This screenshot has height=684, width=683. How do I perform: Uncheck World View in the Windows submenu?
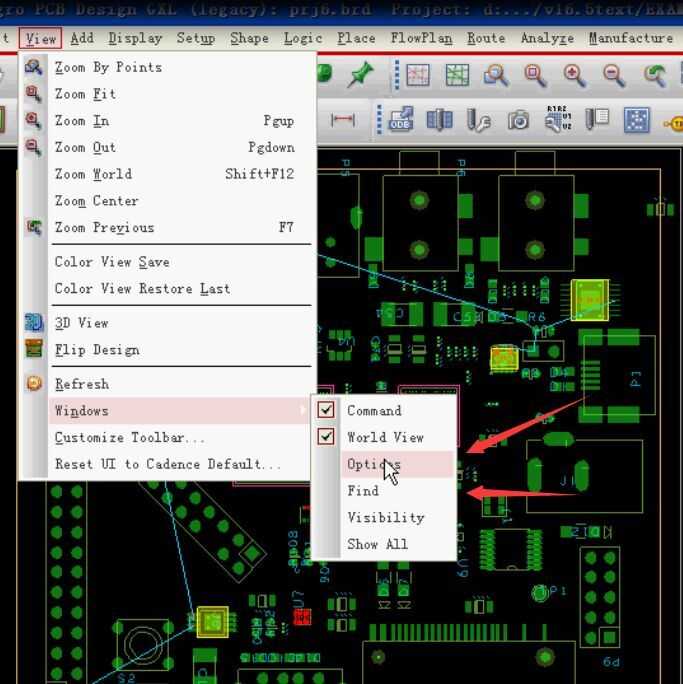tap(326, 436)
